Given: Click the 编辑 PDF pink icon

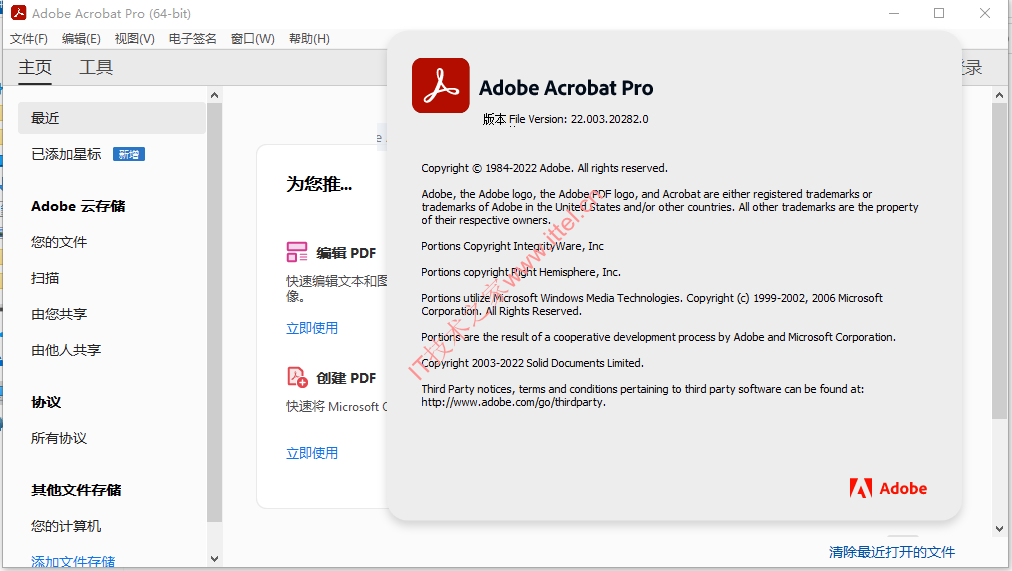Looking at the screenshot, I should [x=297, y=252].
